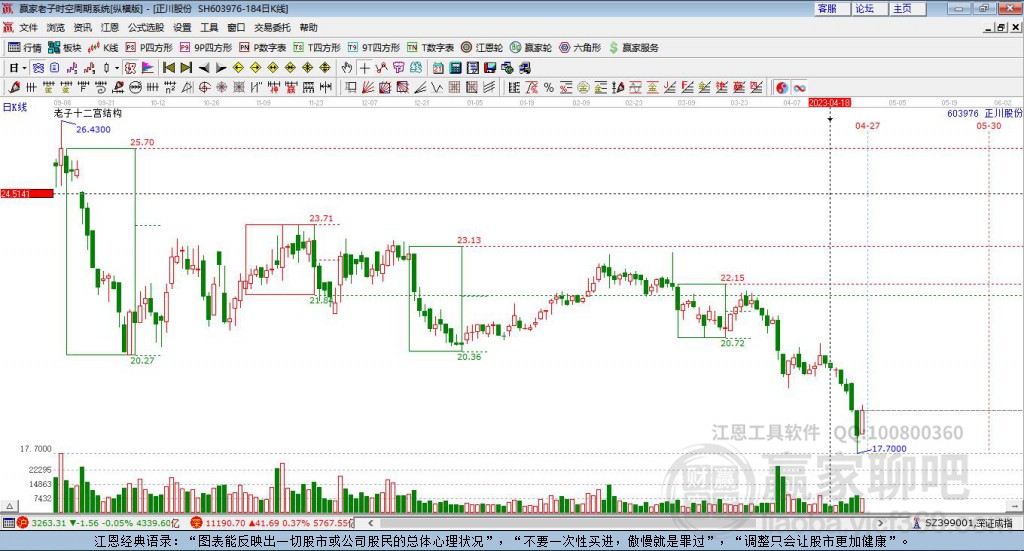The height and width of the screenshot is (551, 1024).
Task: Select the red target circle tool
Action: pos(204,87)
